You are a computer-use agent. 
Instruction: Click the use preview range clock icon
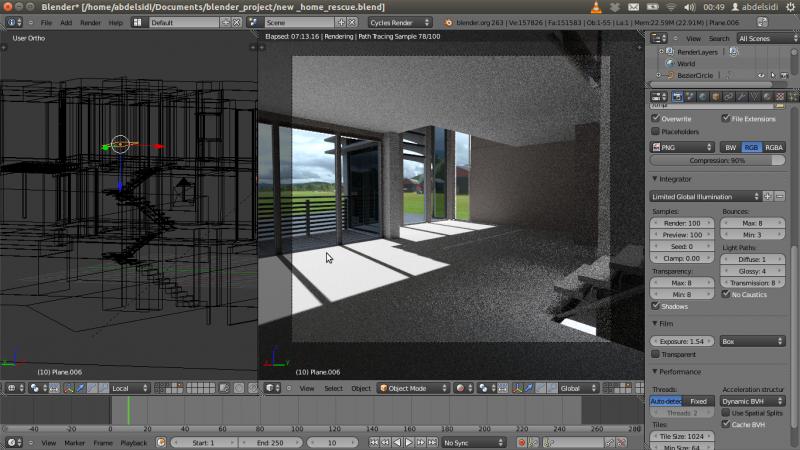click(161, 442)
